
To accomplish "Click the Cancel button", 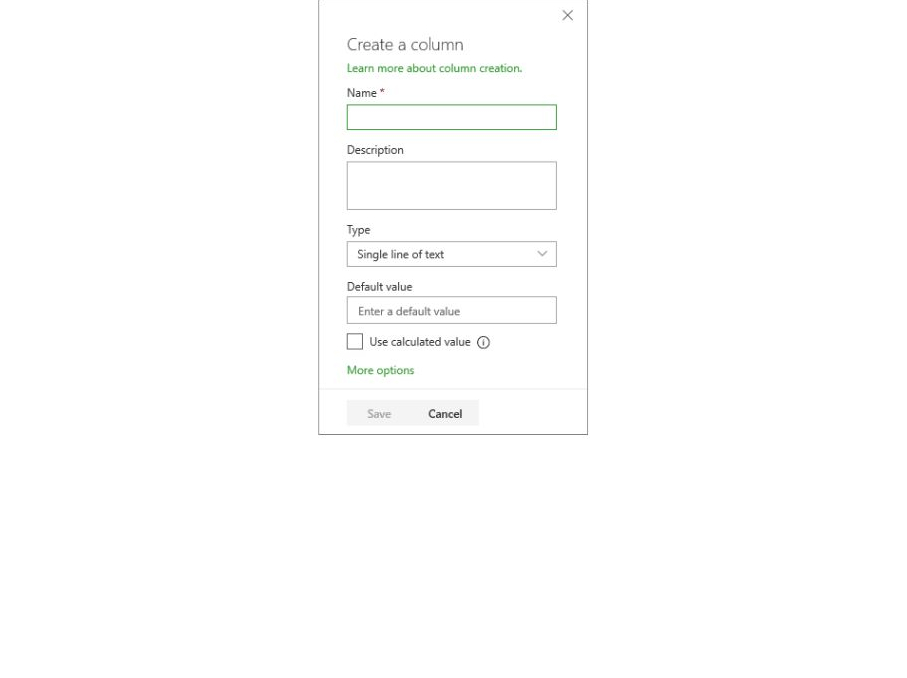I will coord(445,414).
